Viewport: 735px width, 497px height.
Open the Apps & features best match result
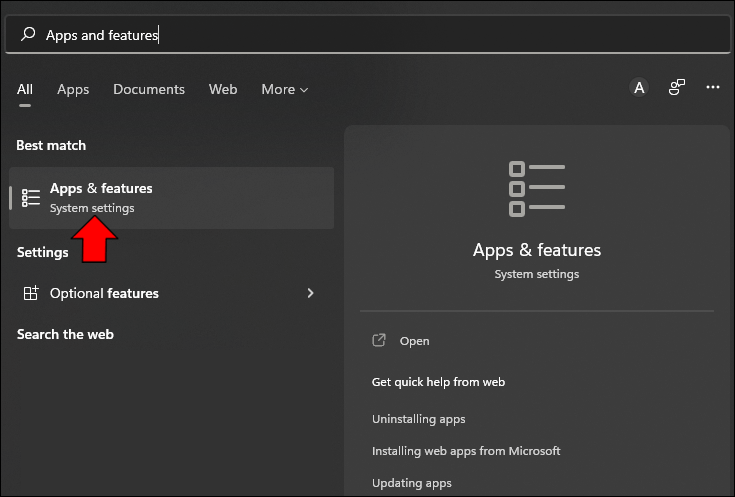tap(172, 198)
